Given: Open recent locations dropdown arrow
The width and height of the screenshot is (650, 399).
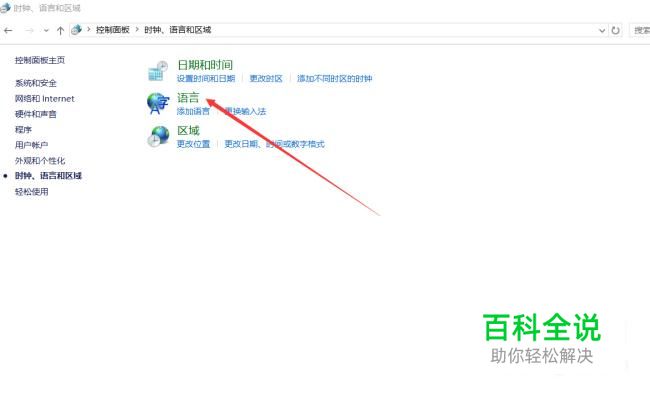Looking at the screenshot, I should [46, 31].
